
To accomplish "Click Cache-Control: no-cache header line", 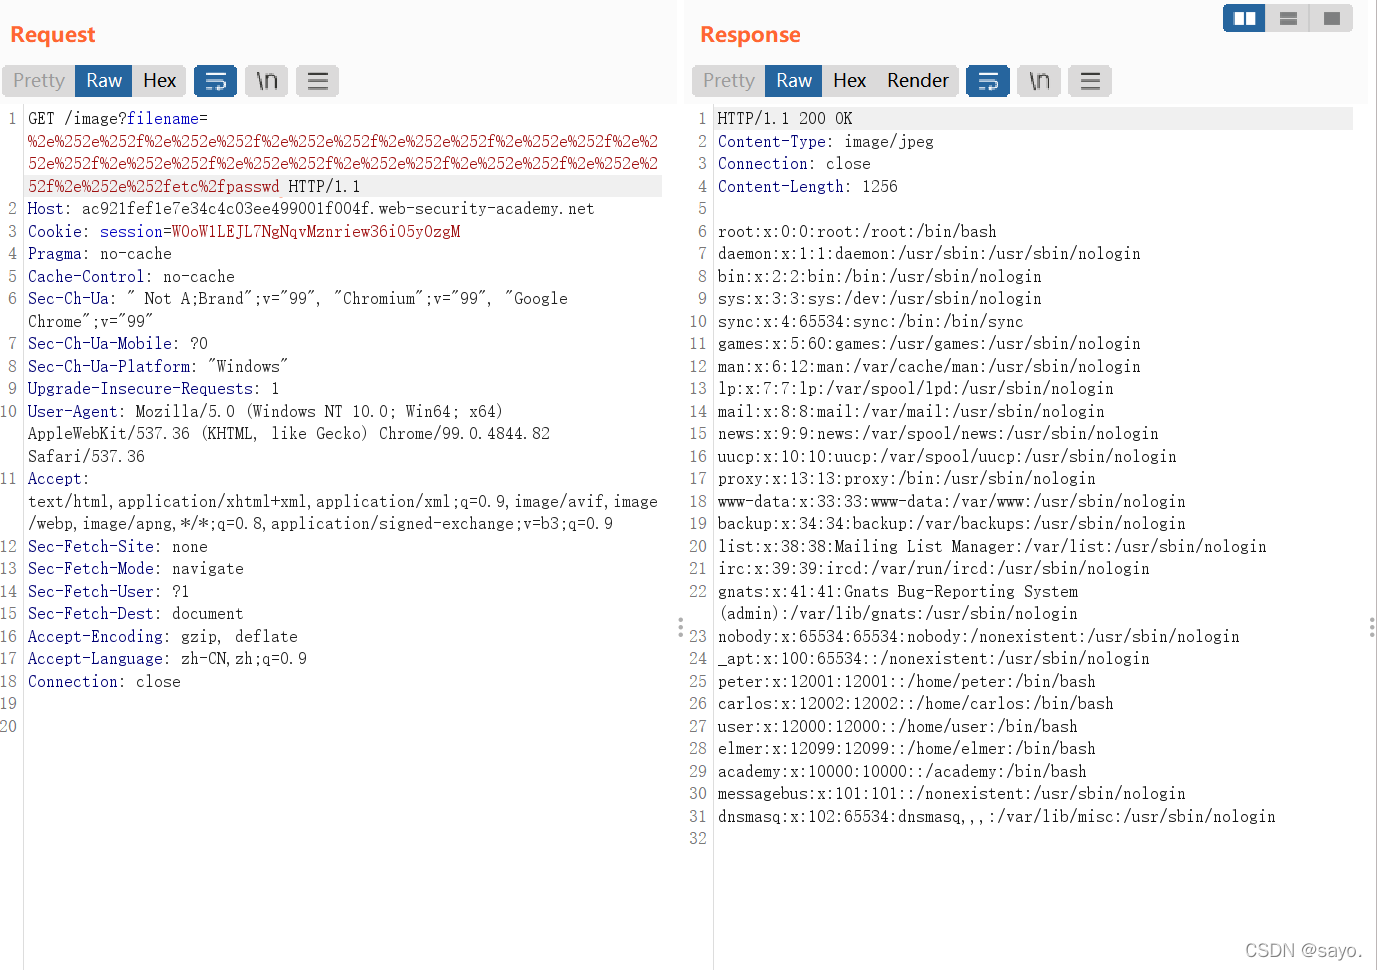I will [x=131, y=276].
